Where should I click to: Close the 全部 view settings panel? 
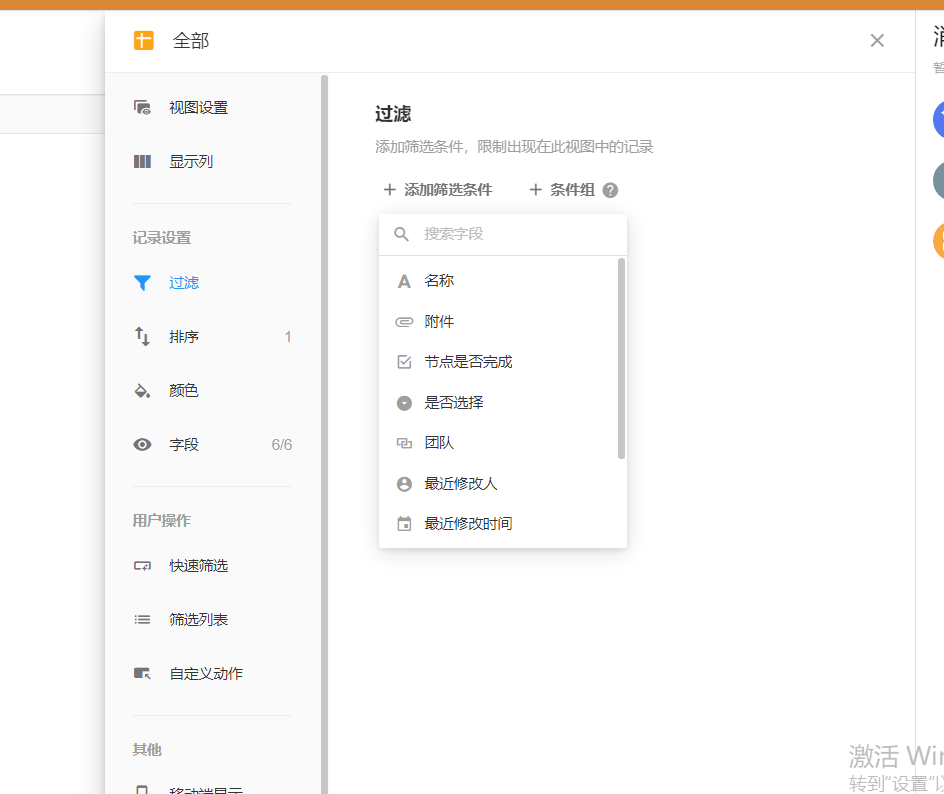(877, 41)
